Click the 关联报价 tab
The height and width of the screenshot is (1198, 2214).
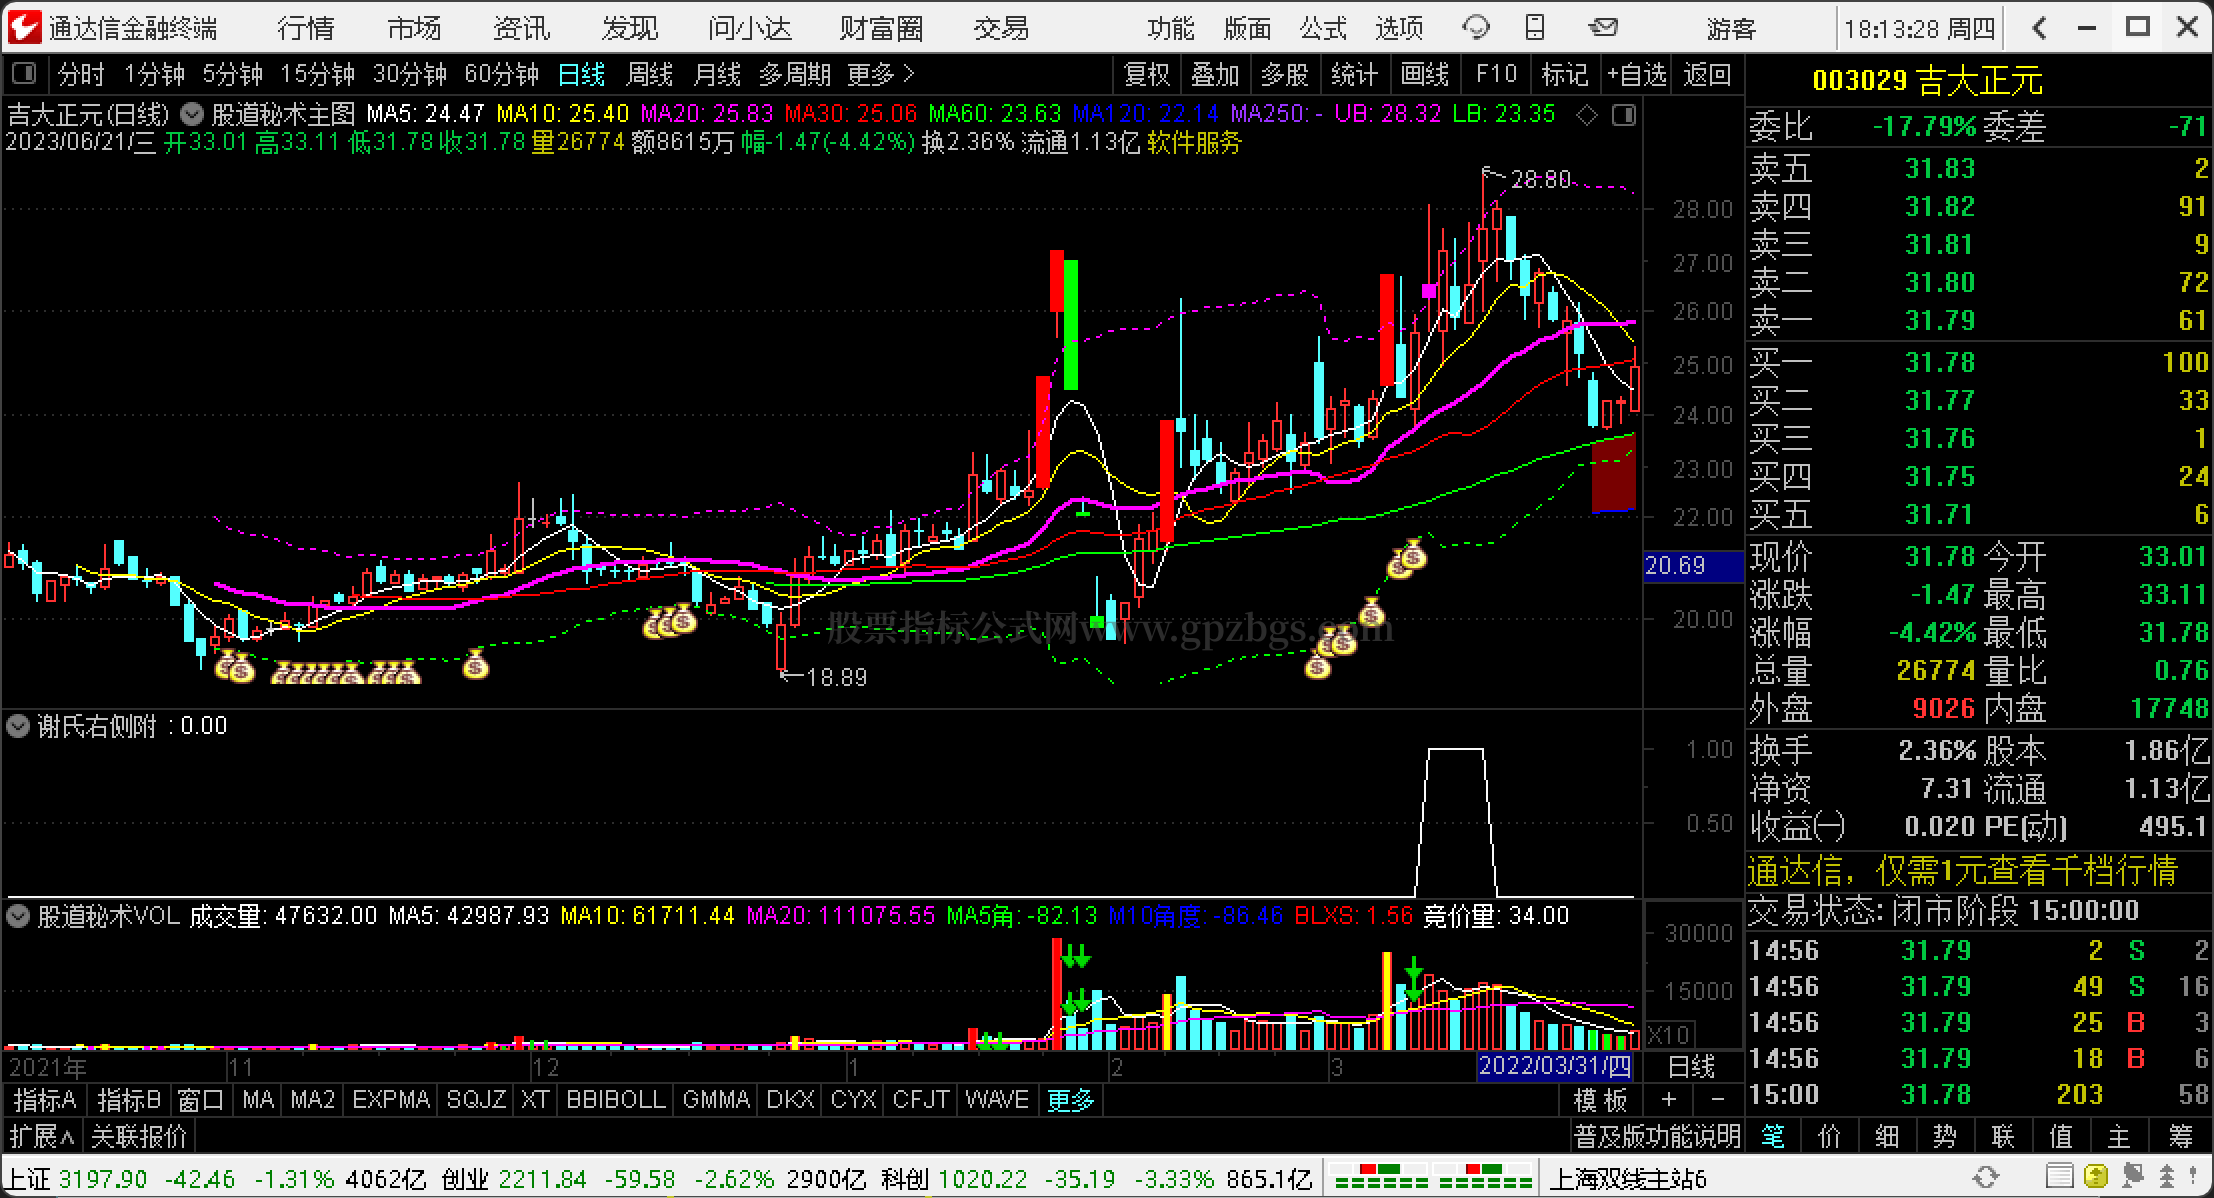[139, 1137]
